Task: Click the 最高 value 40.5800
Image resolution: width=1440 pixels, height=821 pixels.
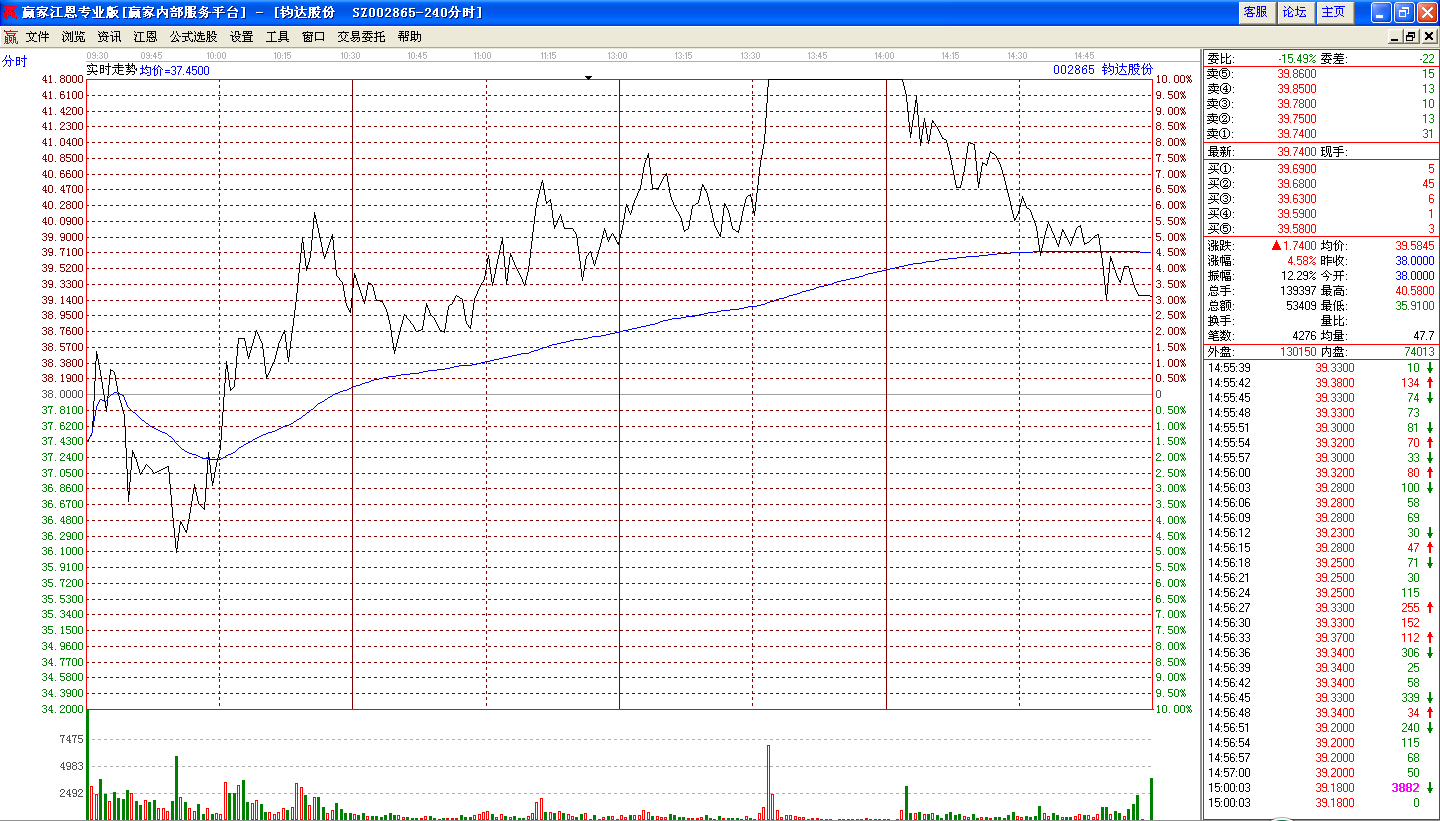Action: (1414, 291)
